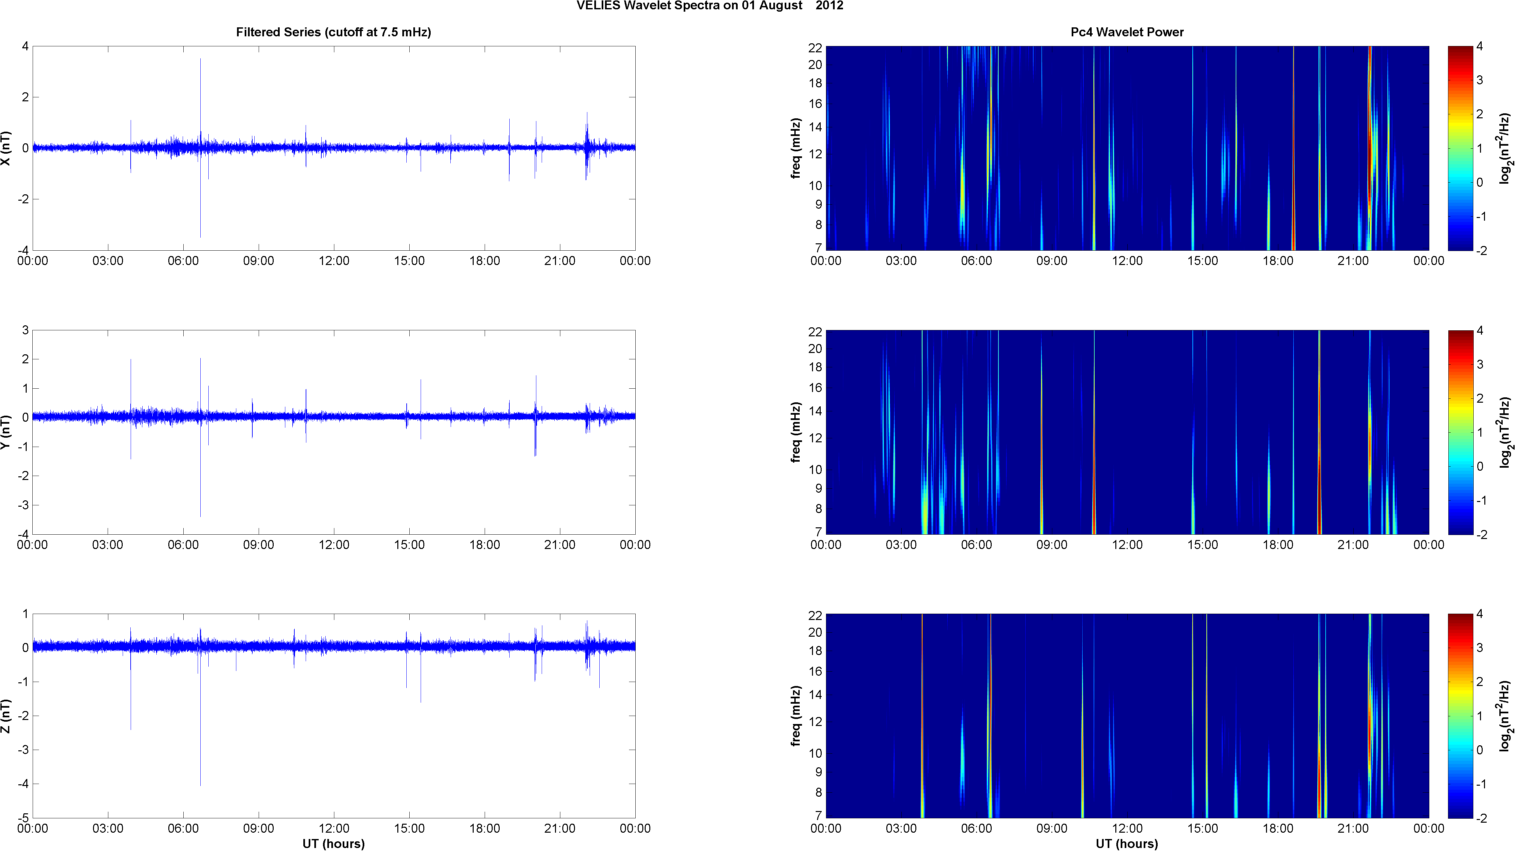Click freq (mHz) label of the middle spectrogram

pyautogui.click(x=797, y=432)
